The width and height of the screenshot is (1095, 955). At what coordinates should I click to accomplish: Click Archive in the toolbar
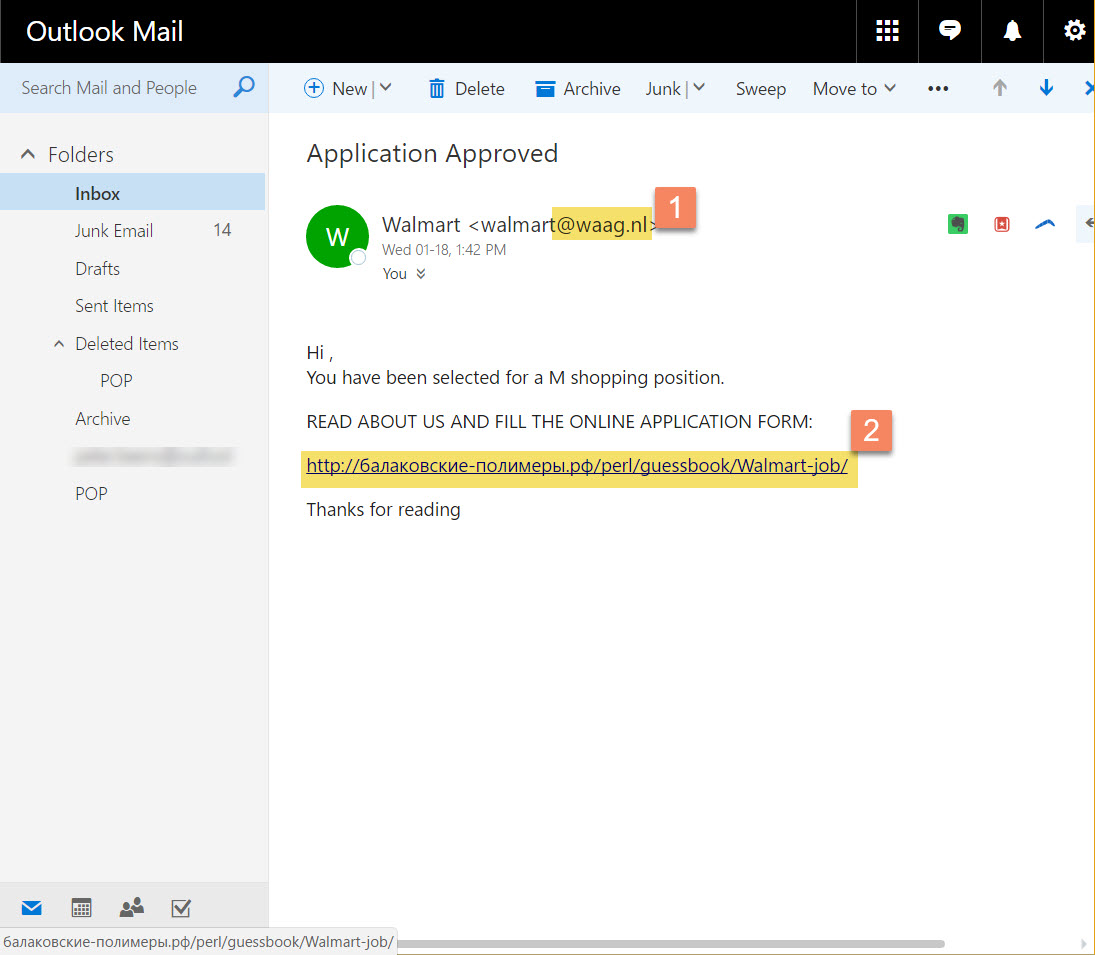578,89
